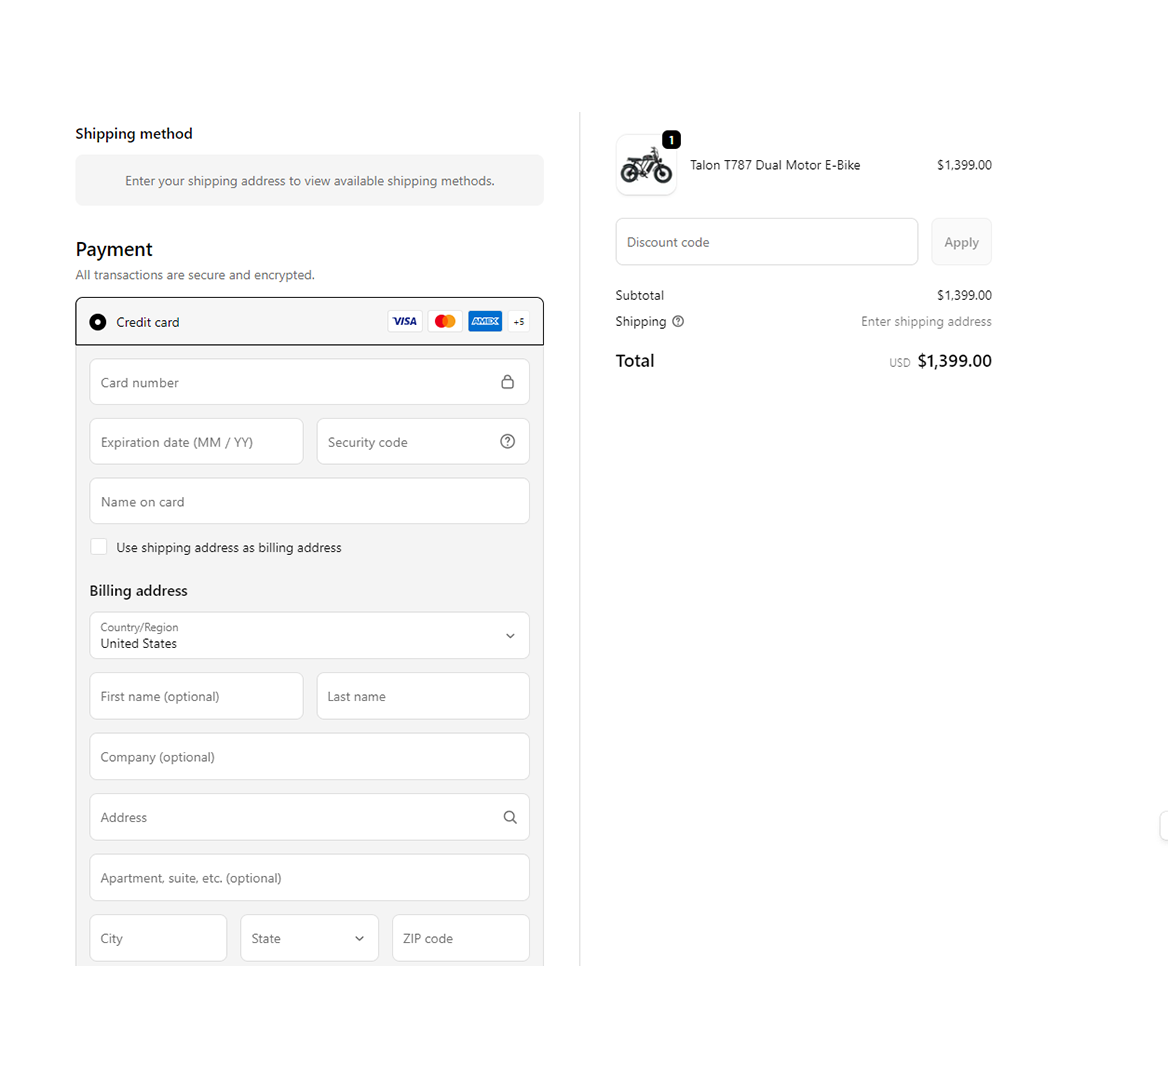Viewport: 1168px width, 1078px height.
Task: Check Use shipping address as billing address
Action: pos(99,547)
